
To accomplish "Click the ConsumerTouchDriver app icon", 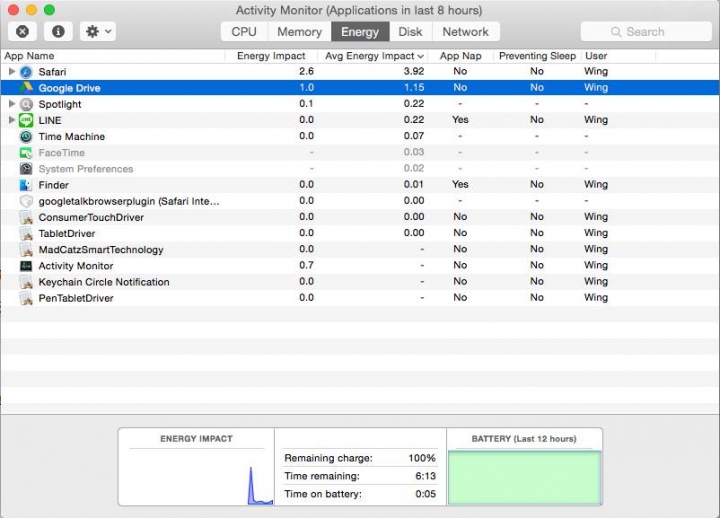I will tap(26, 217).
